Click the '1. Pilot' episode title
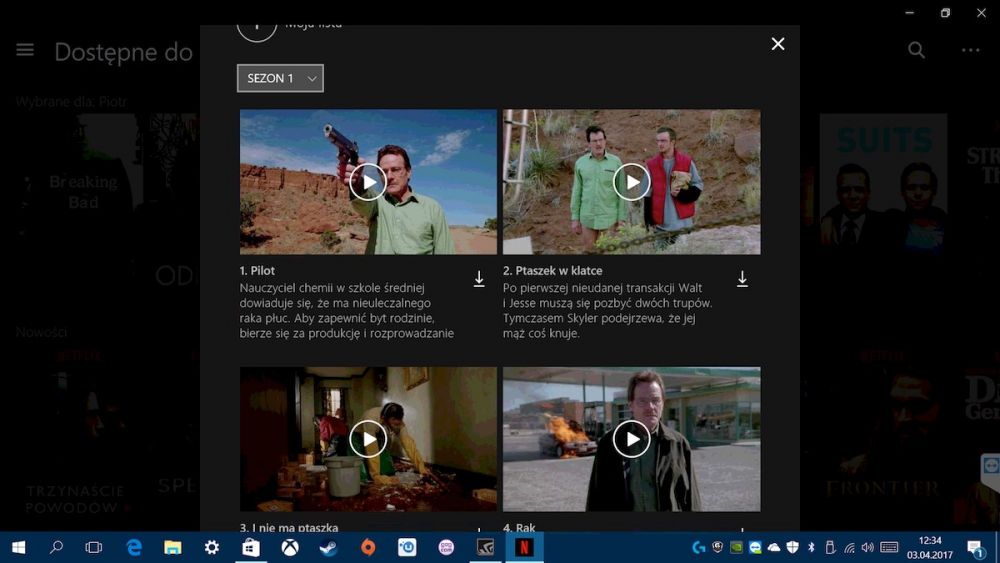Screen dimensions: 1000x563 coord(257,270)
